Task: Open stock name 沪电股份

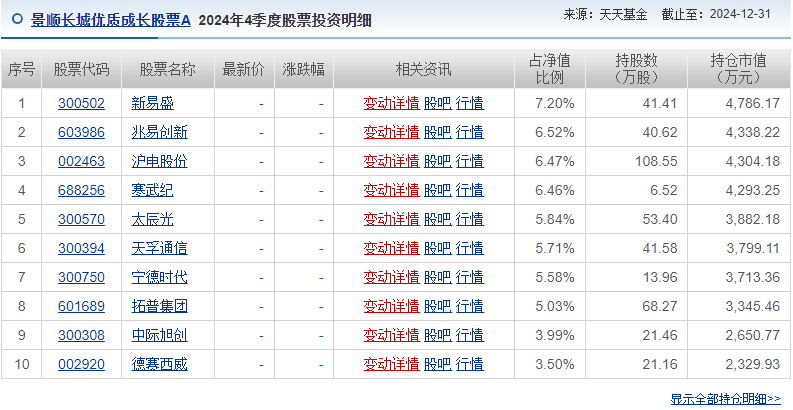Action: coord(160,161)
